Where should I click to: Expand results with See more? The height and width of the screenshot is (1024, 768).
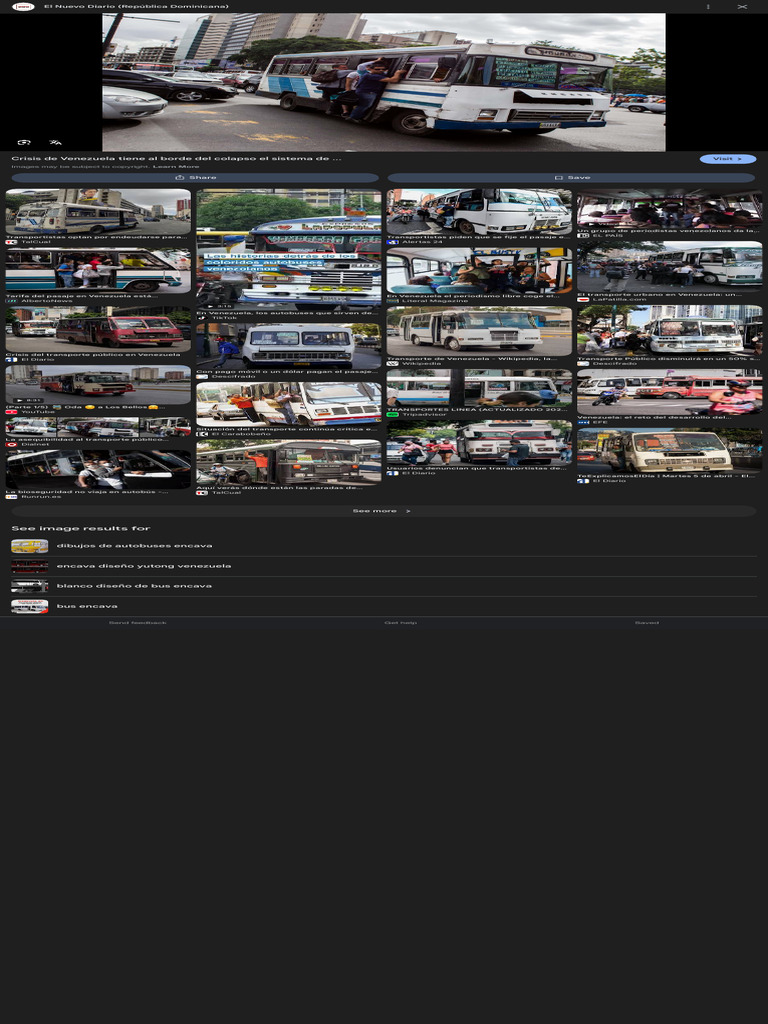[x=383, y=511]
